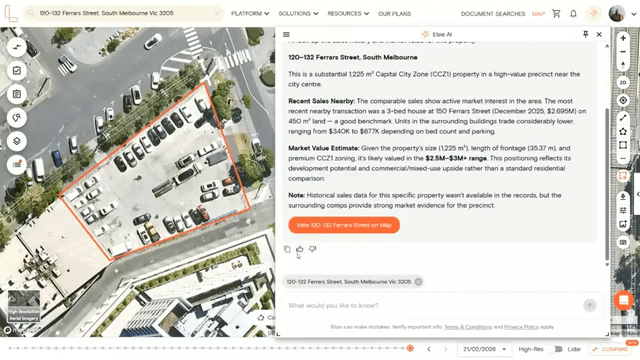Screen dimensions: 640x360
Task: Open the user profile avatar menu
Action: 617,13
